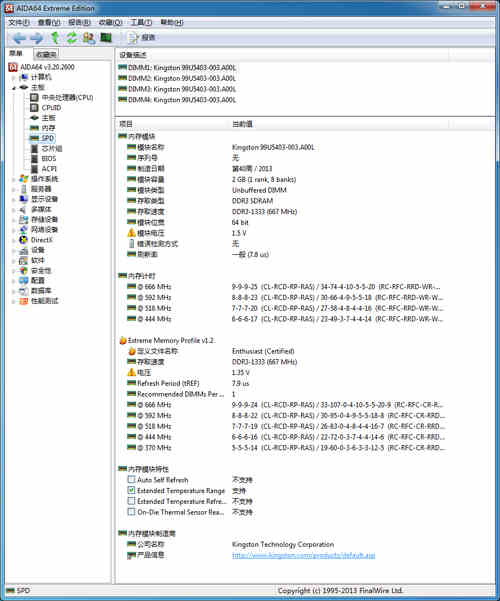Toggle the Auto Self Refresh checkbox
The image size is (500, 601).
132,479
